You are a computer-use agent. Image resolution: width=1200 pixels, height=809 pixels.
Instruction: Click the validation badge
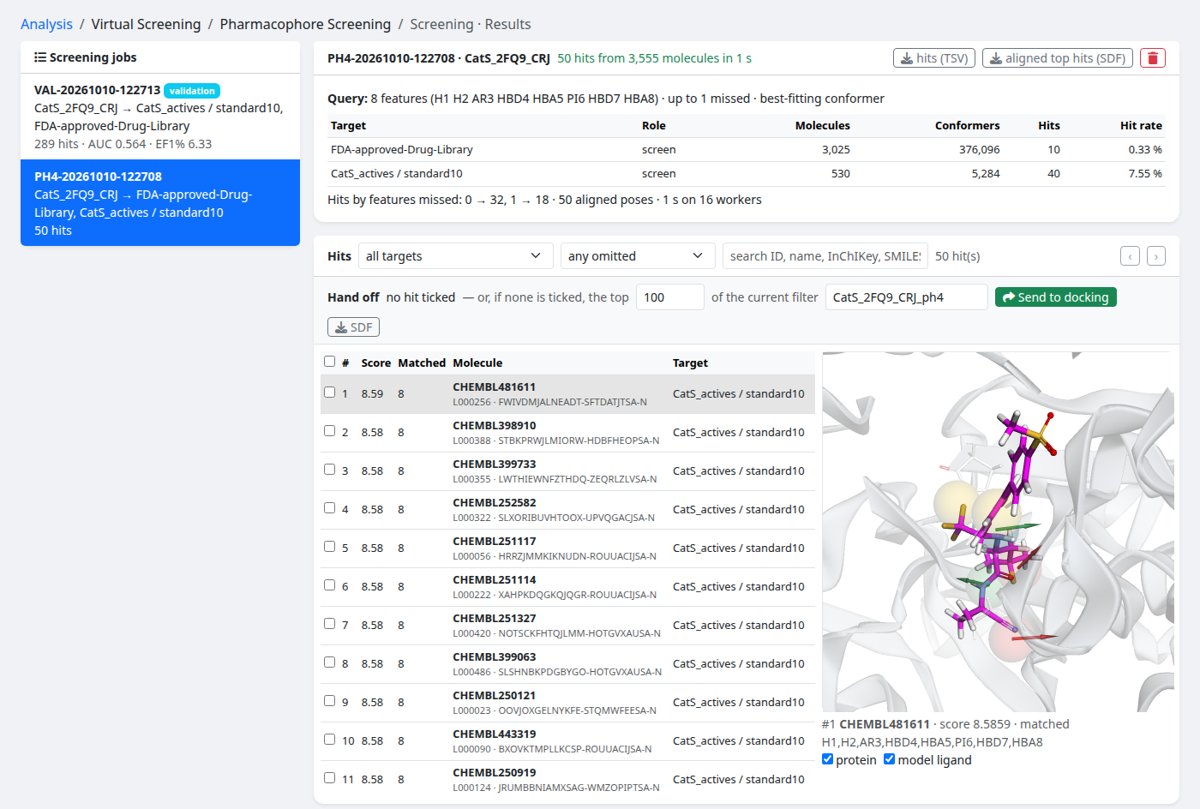tap(192, 91)
